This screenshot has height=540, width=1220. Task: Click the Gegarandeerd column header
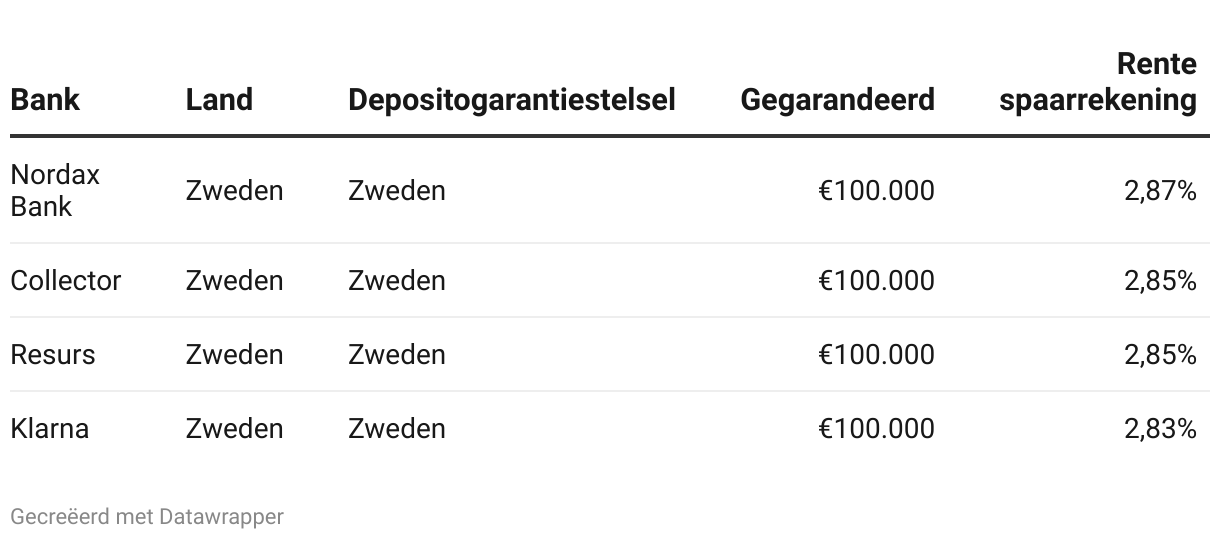click(837, 100)
